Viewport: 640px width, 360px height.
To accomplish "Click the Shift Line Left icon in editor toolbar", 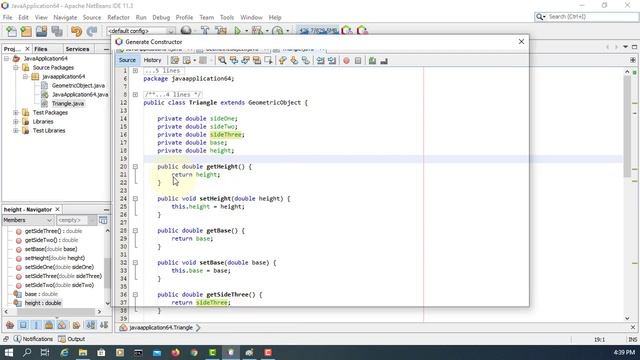I will [x=320, y=60].
